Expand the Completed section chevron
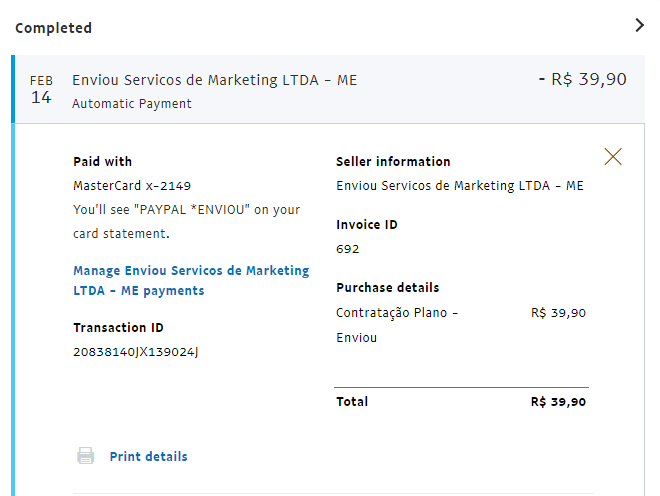This screenshot has height=496, width=660. click(x=640, y=26)
